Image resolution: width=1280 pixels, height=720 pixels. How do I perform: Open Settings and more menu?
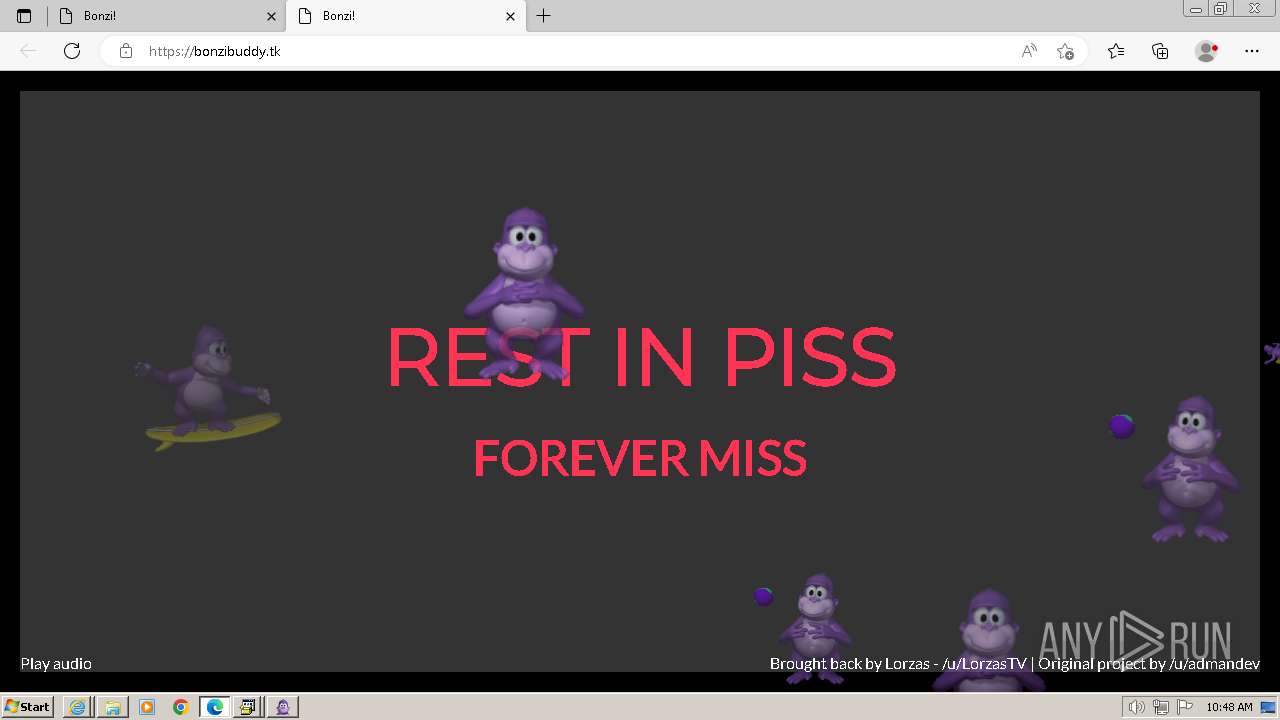point(1252,51)
